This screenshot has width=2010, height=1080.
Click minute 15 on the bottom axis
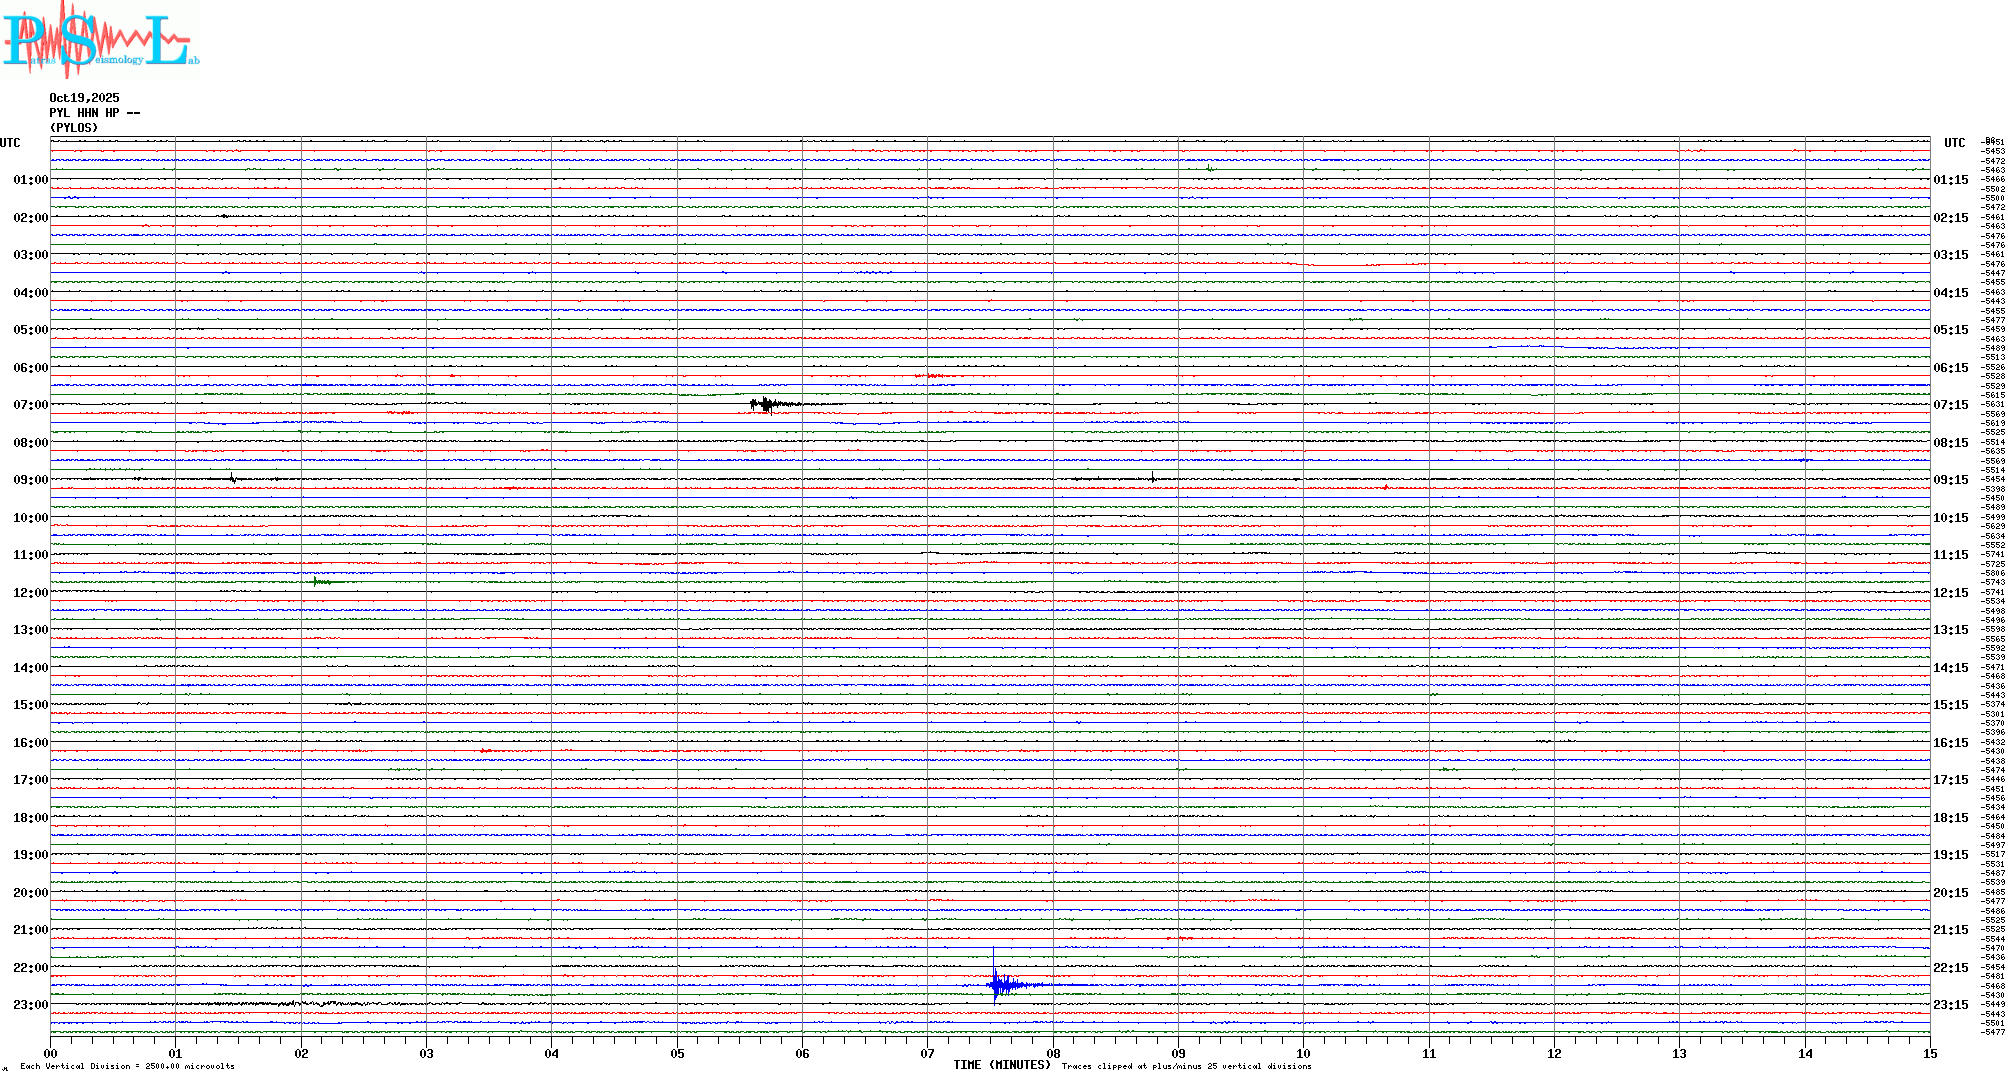[1929, 1053]
